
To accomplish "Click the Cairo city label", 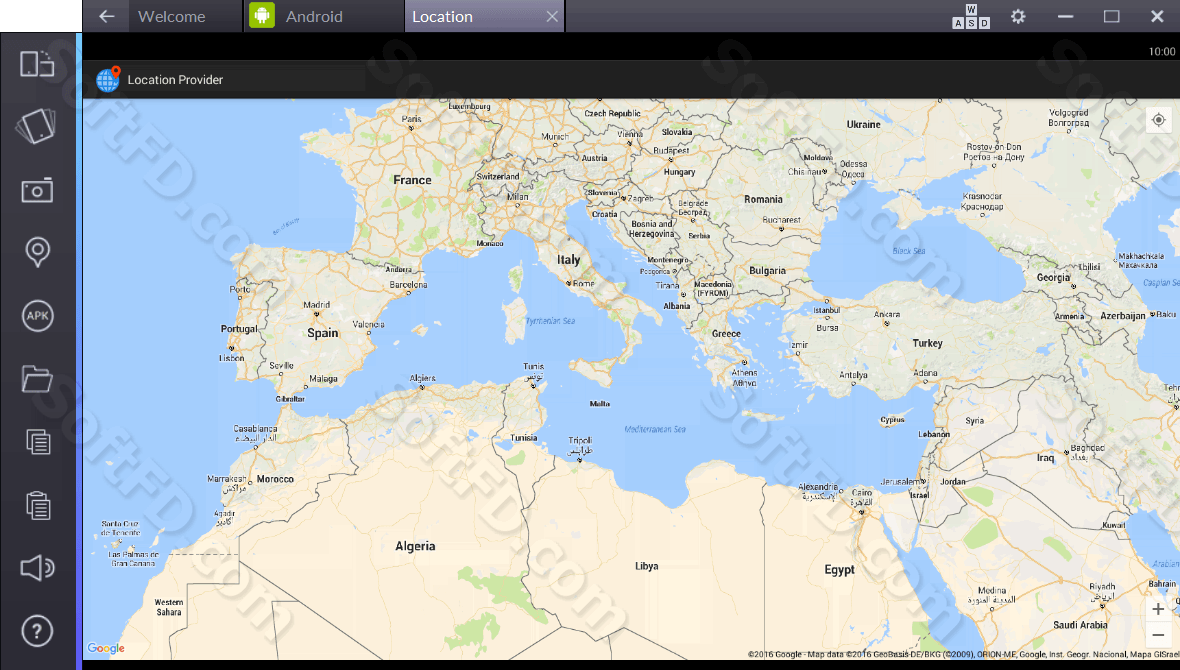I will (862, 493).
